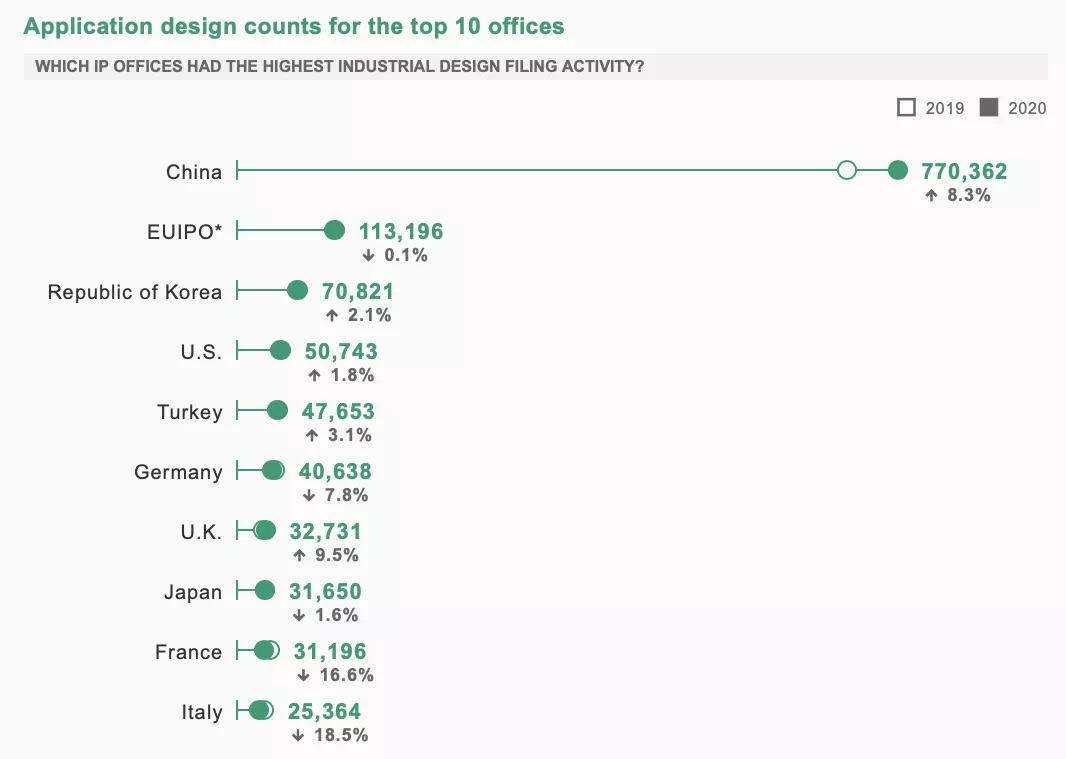Select the Japan row label
1066x759 pixels.
pos(193,592)
